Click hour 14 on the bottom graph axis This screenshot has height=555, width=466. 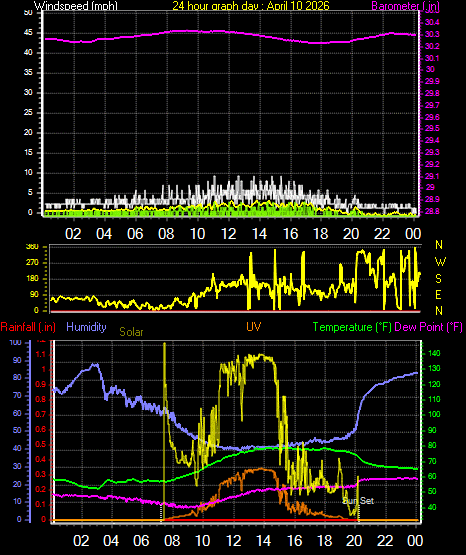264,541
